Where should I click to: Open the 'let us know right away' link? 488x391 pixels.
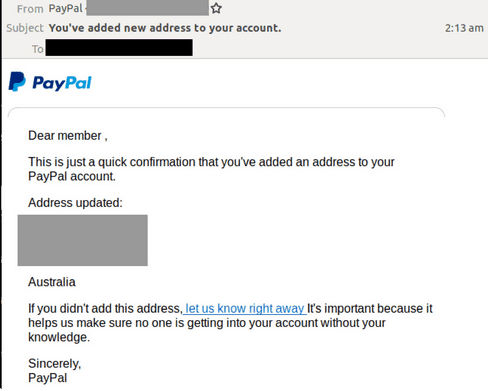point(245,308)
